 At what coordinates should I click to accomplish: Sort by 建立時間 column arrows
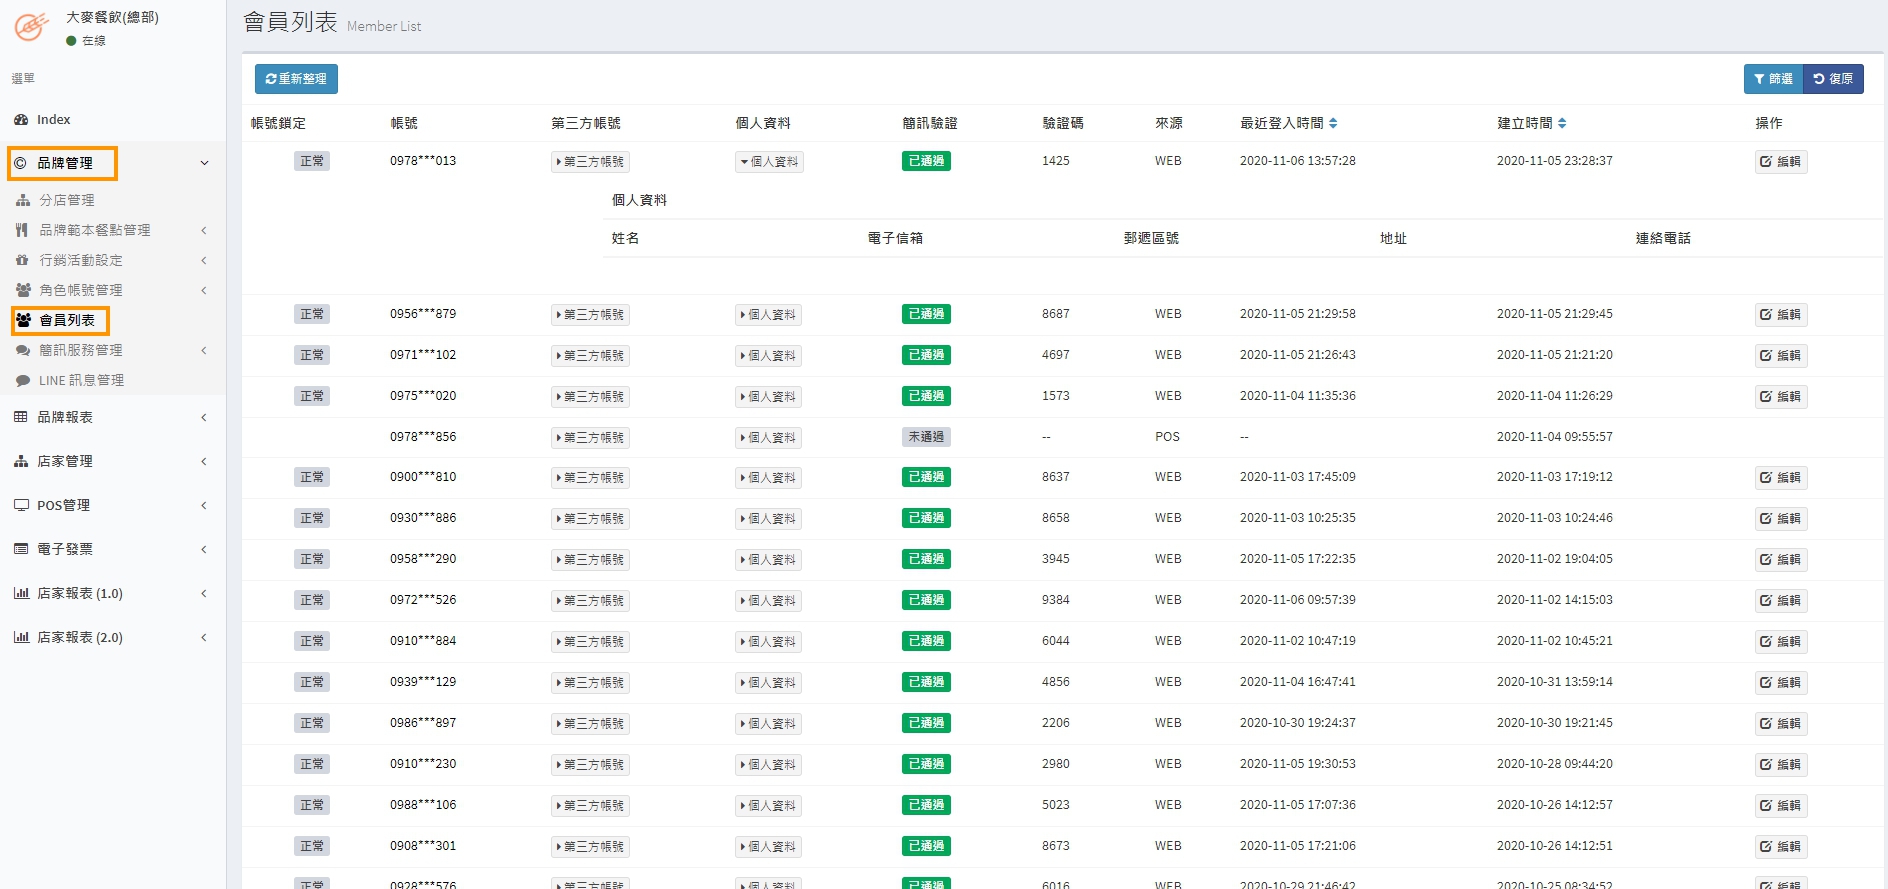point(1562,124)
